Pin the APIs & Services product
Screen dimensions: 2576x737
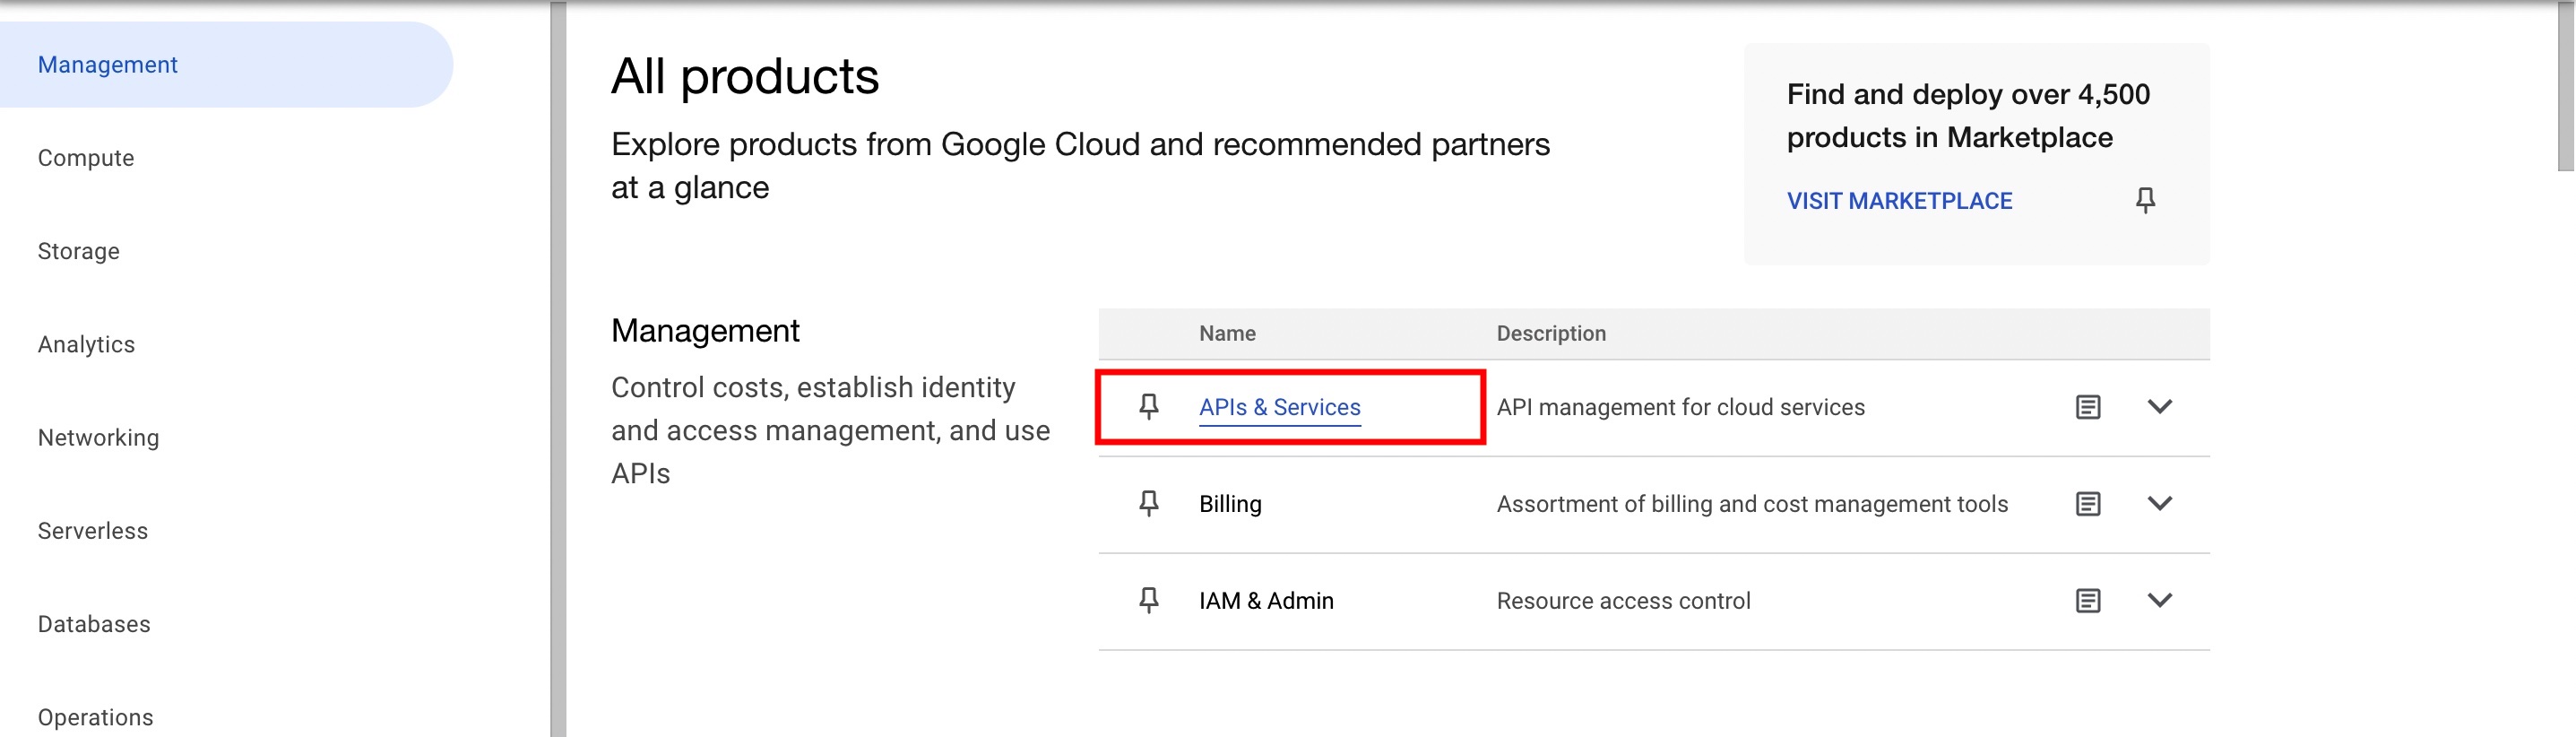click(1149, 407)
